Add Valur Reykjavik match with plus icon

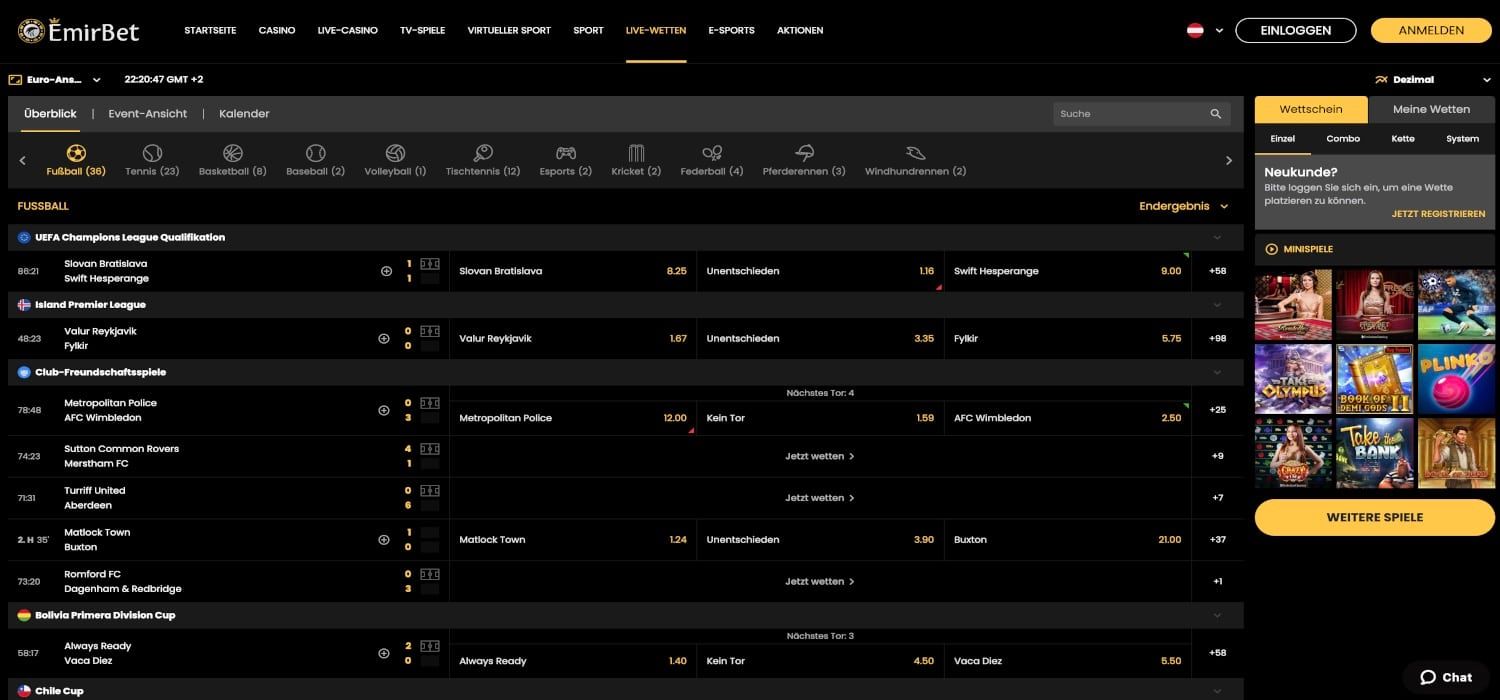[384, 339]
